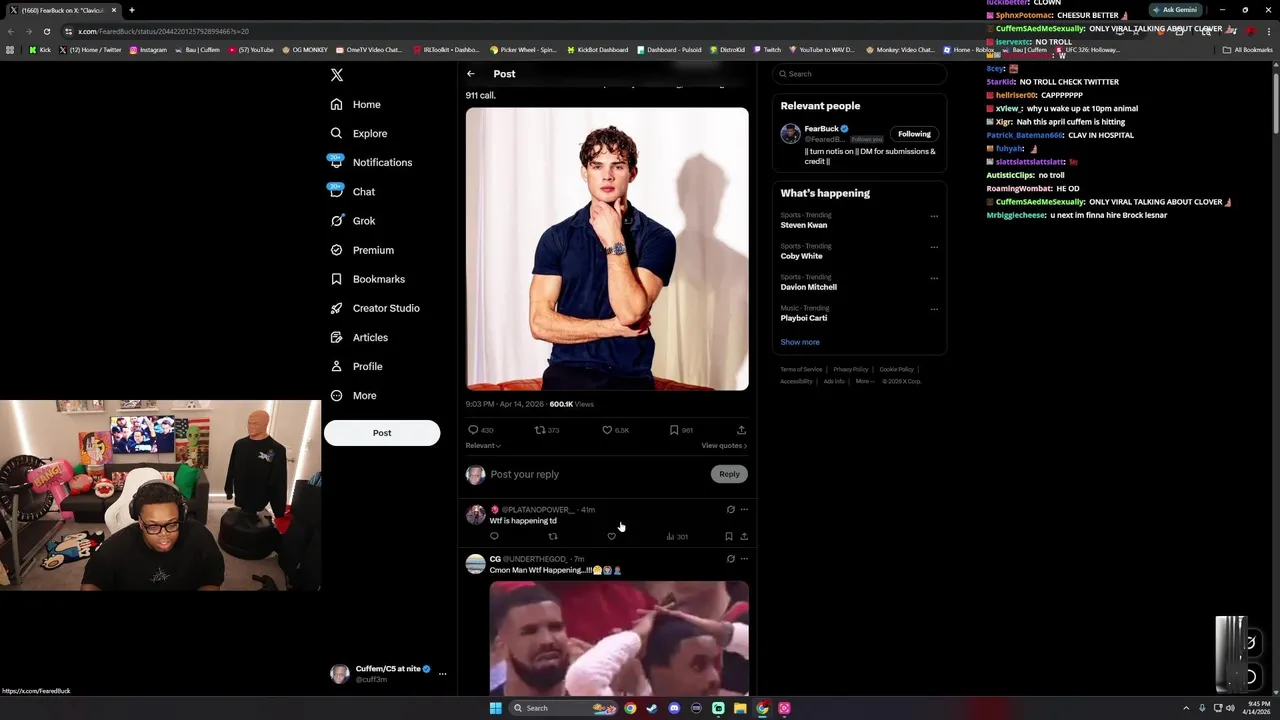The width and height of the screenshot is (1280, 720).
Task: Open more options on UNDERTHEGOD_ reply
Action: pos(744,559)
